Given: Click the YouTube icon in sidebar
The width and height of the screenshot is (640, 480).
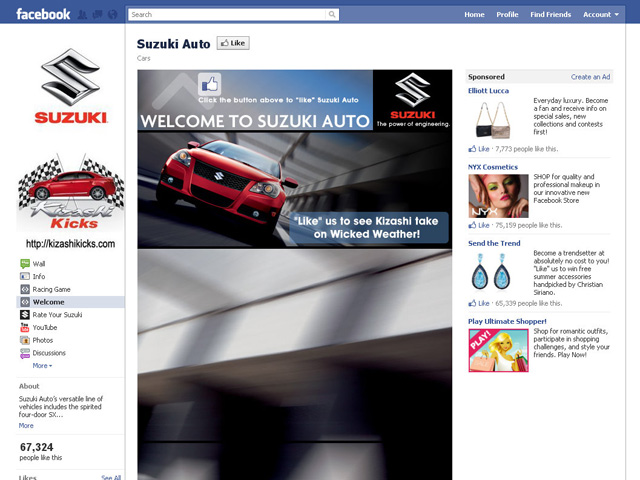Looking at the screenshot, I should [x=25, y=327].
